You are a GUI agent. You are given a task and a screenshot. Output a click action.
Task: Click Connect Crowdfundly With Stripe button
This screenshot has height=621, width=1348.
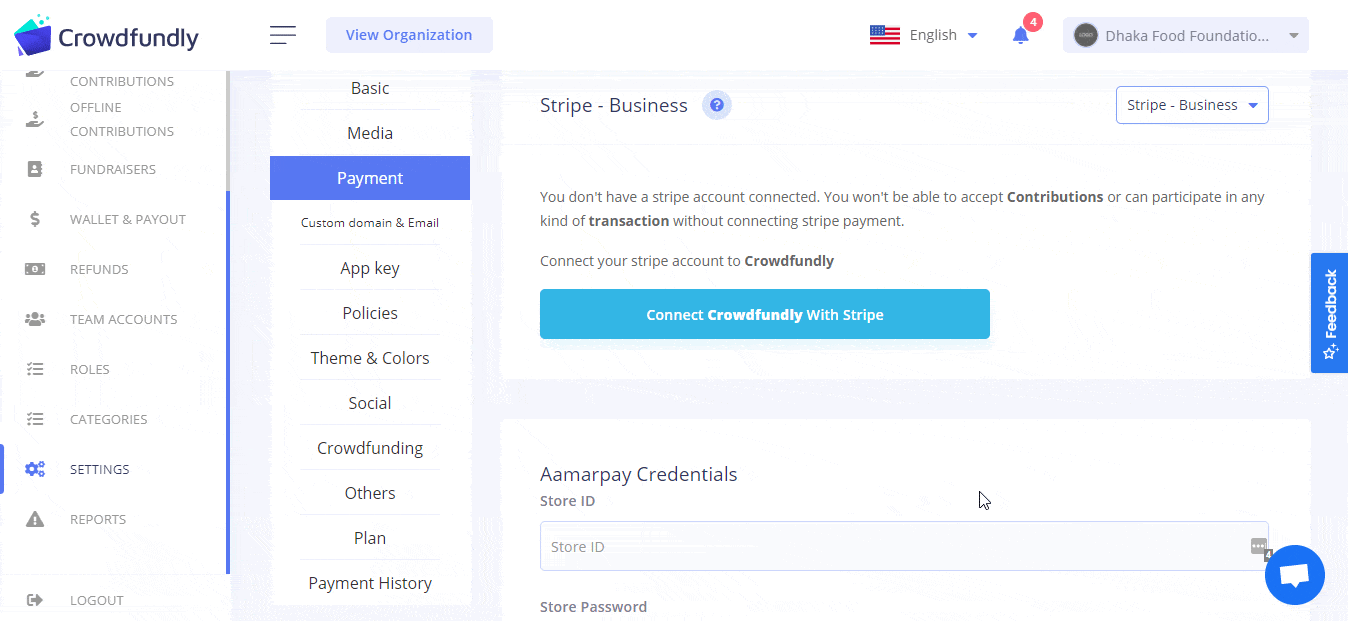click(x=765, y=314)
